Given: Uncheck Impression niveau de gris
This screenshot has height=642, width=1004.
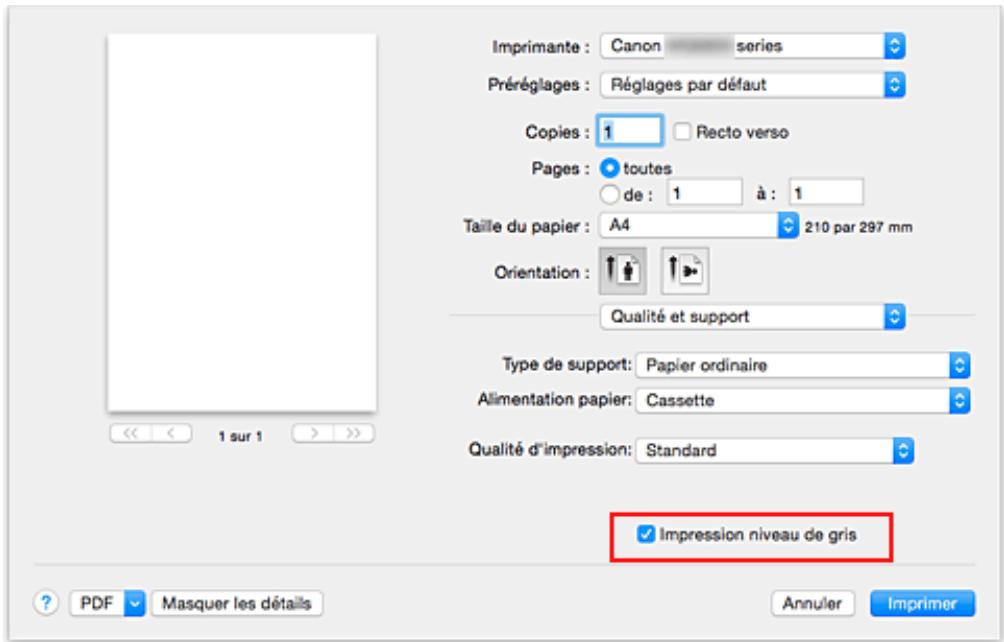Looking at the screenshot, I should coord(646,534).
